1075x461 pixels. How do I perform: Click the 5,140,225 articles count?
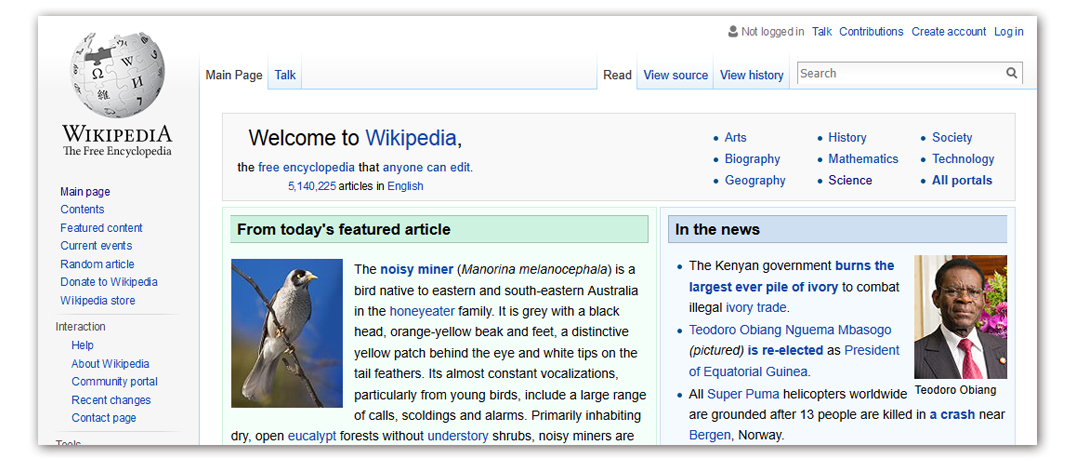312,186
